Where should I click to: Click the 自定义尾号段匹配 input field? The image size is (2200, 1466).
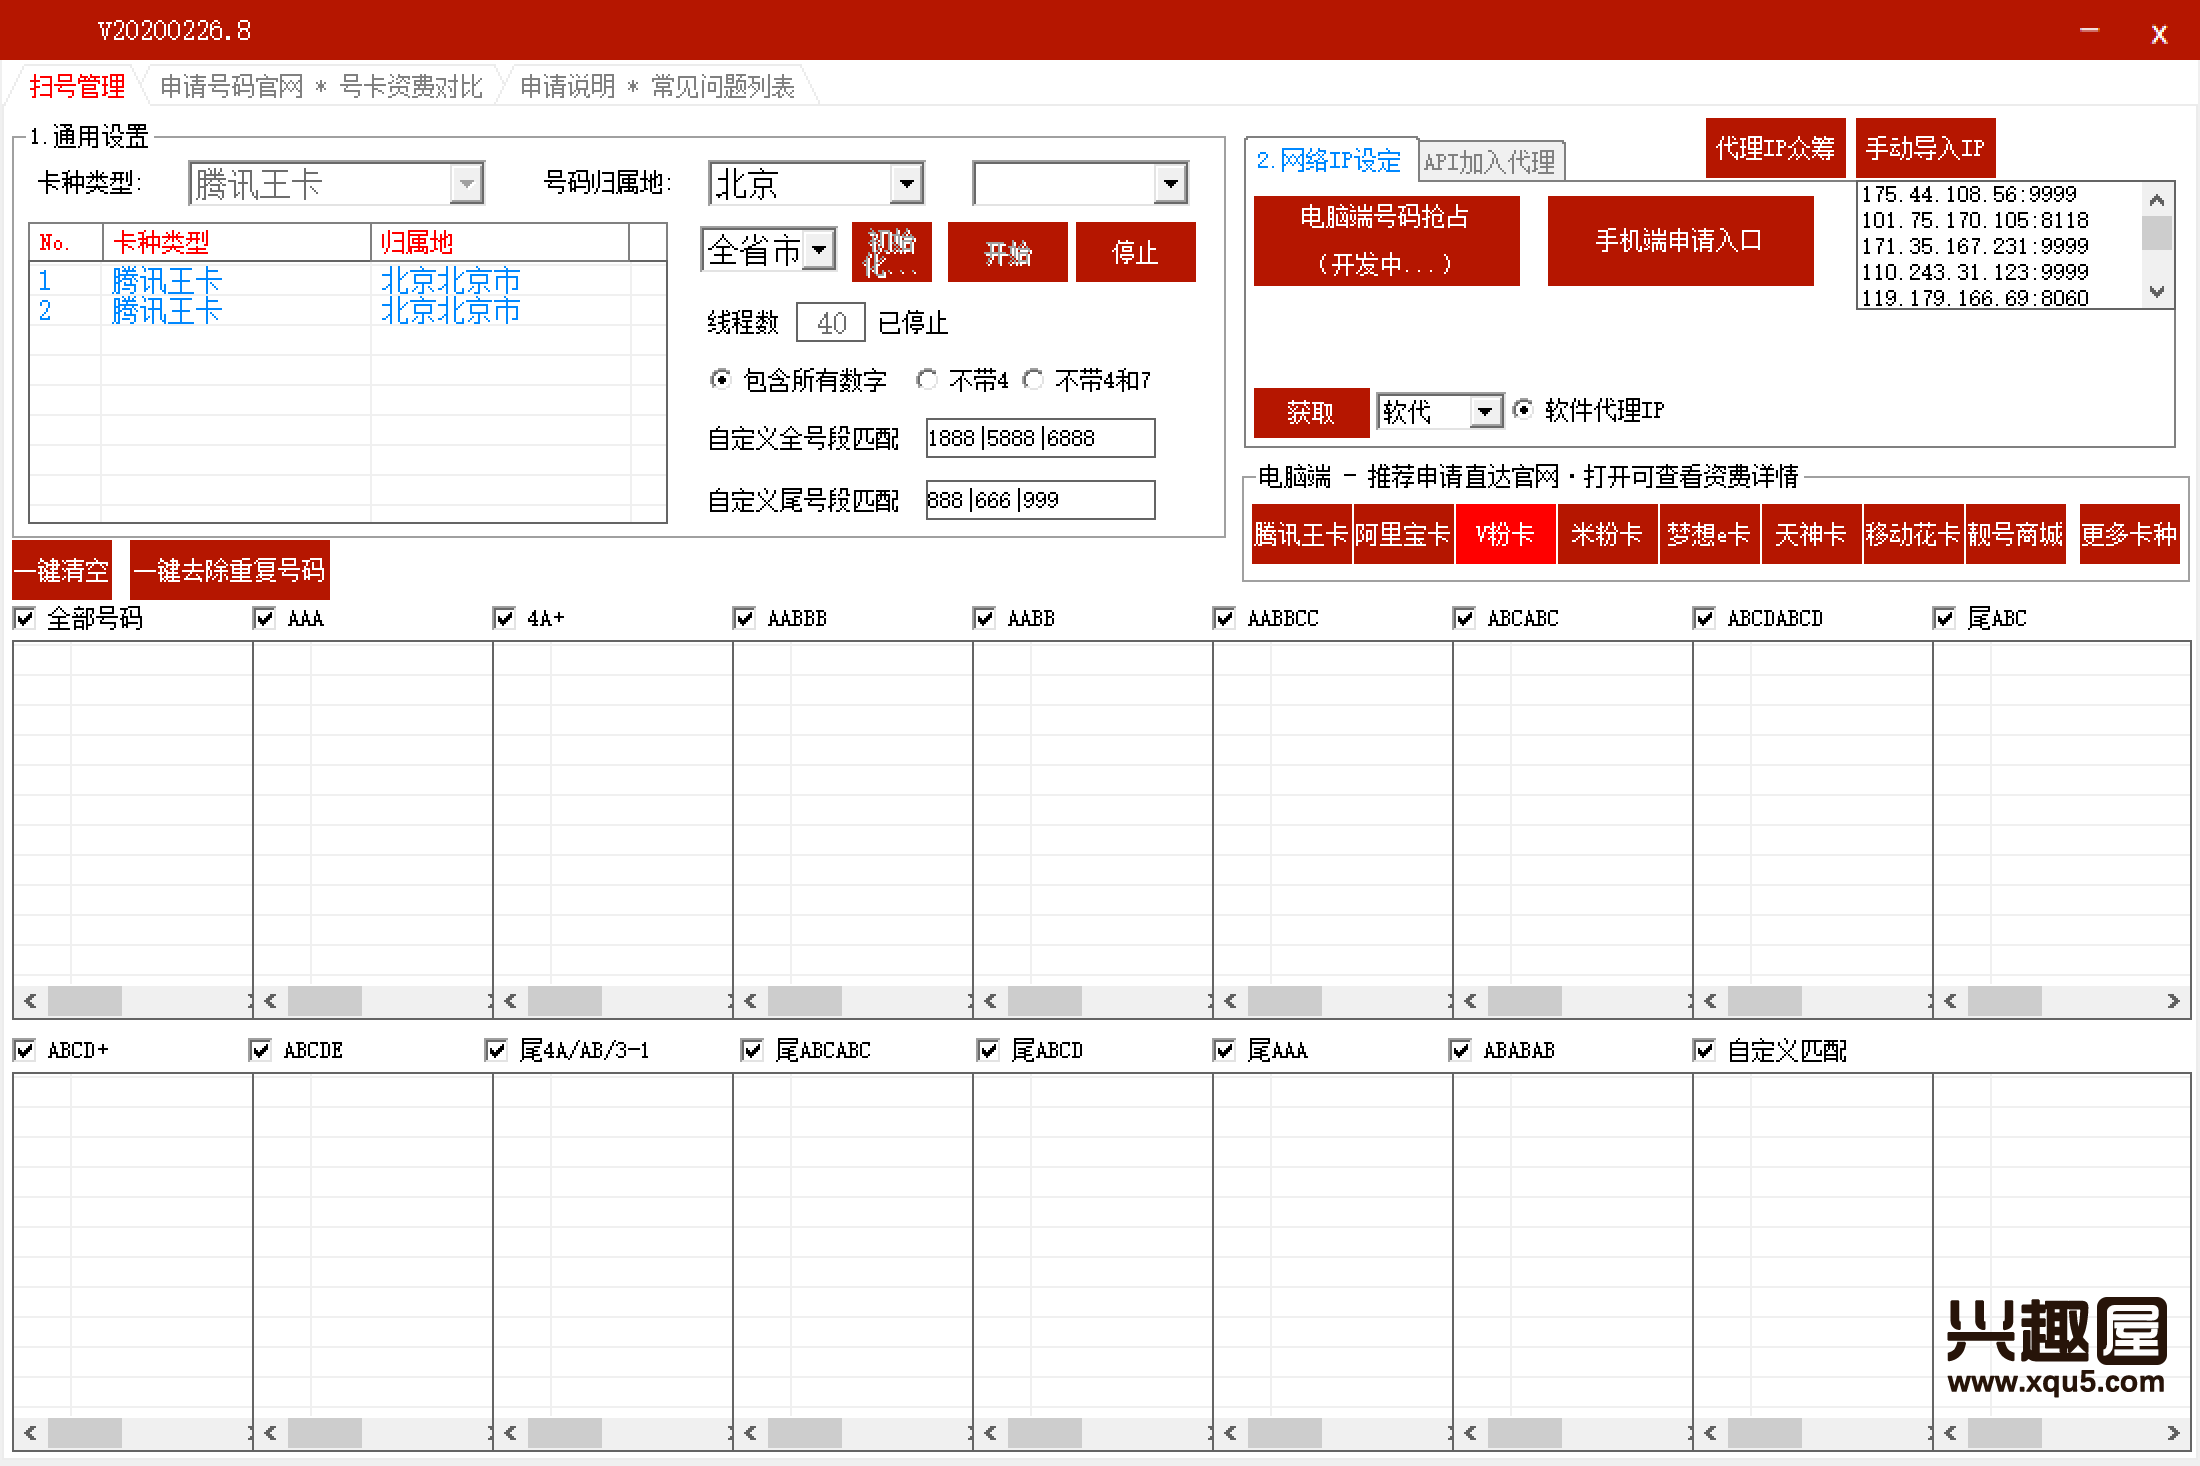click(1040, 500)
